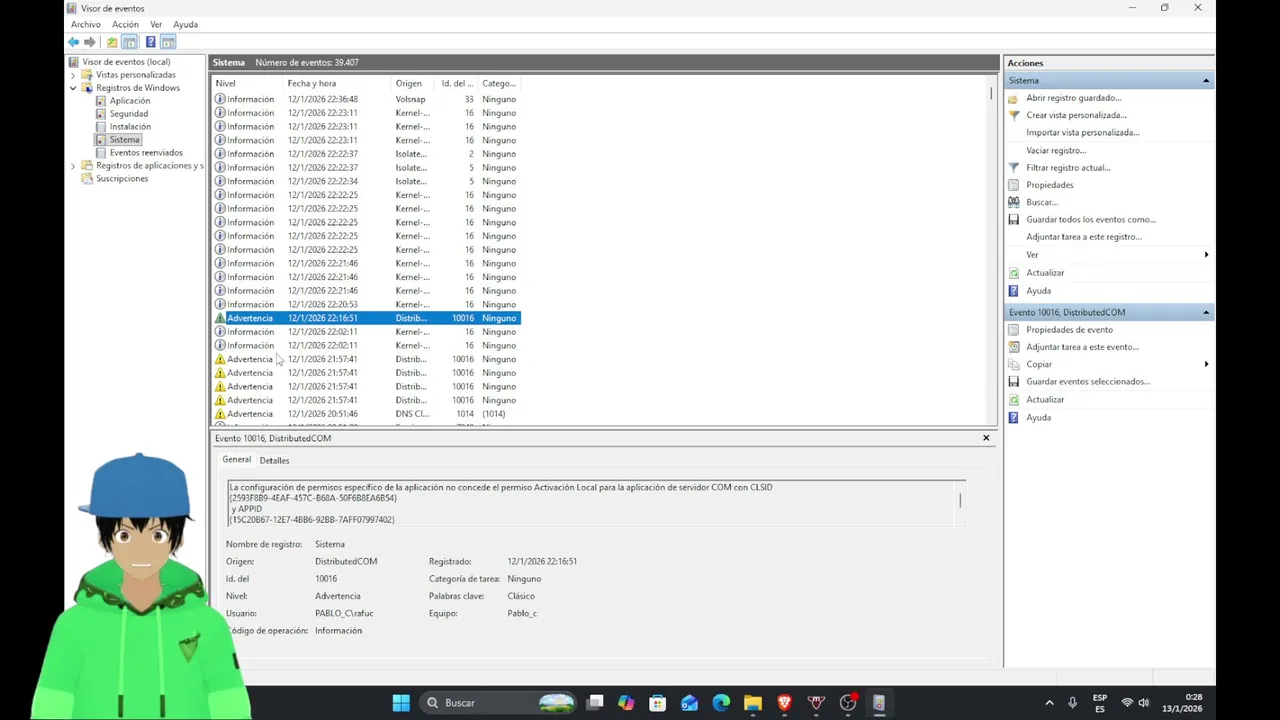Close the event preview pane
This screenshot has width=1280, height=720.
[x=986, y=438]
